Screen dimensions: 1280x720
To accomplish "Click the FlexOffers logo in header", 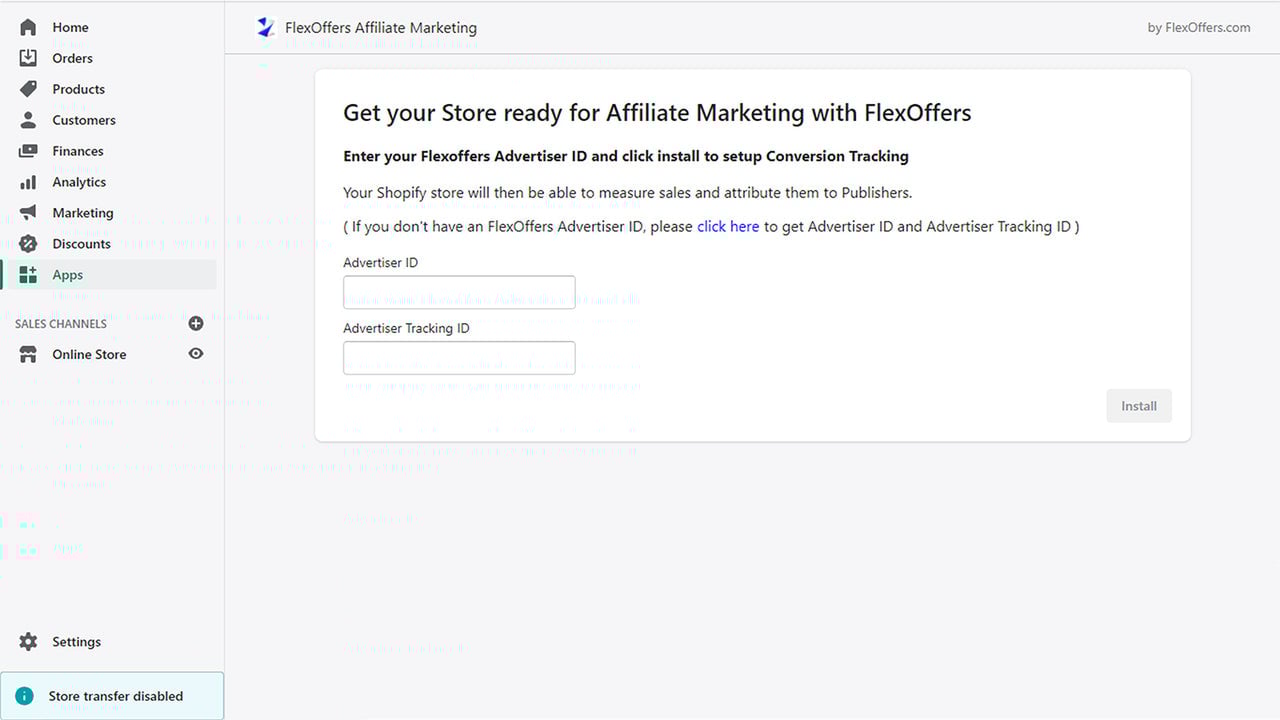I will pos(265,28).
